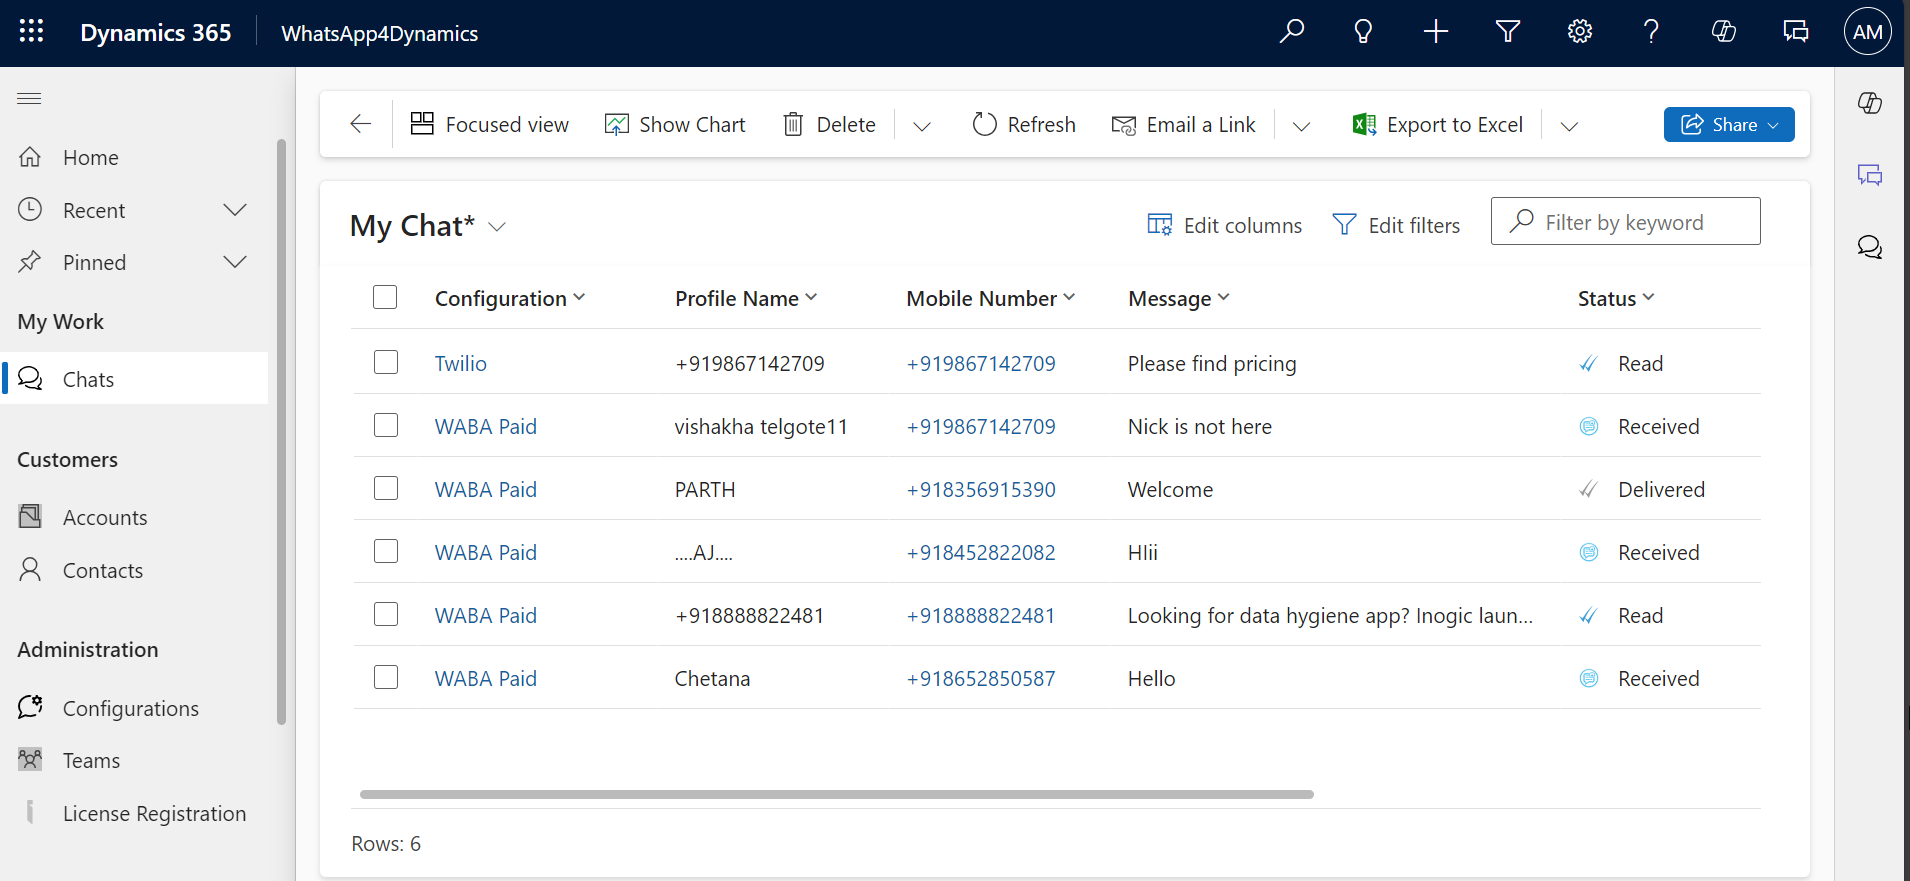Click the Filter by keyword search box
This screenshot has height=881, width=1910.
point(1626,221)
